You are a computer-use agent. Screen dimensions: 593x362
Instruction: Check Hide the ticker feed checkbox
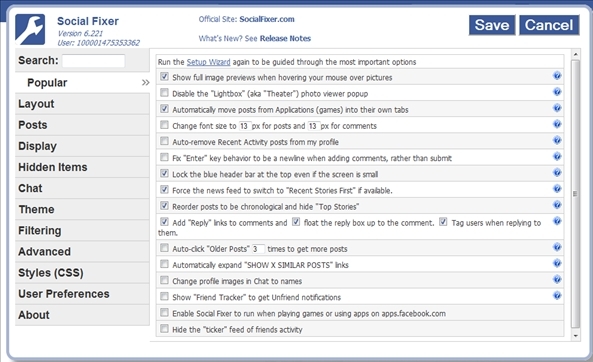164,329
